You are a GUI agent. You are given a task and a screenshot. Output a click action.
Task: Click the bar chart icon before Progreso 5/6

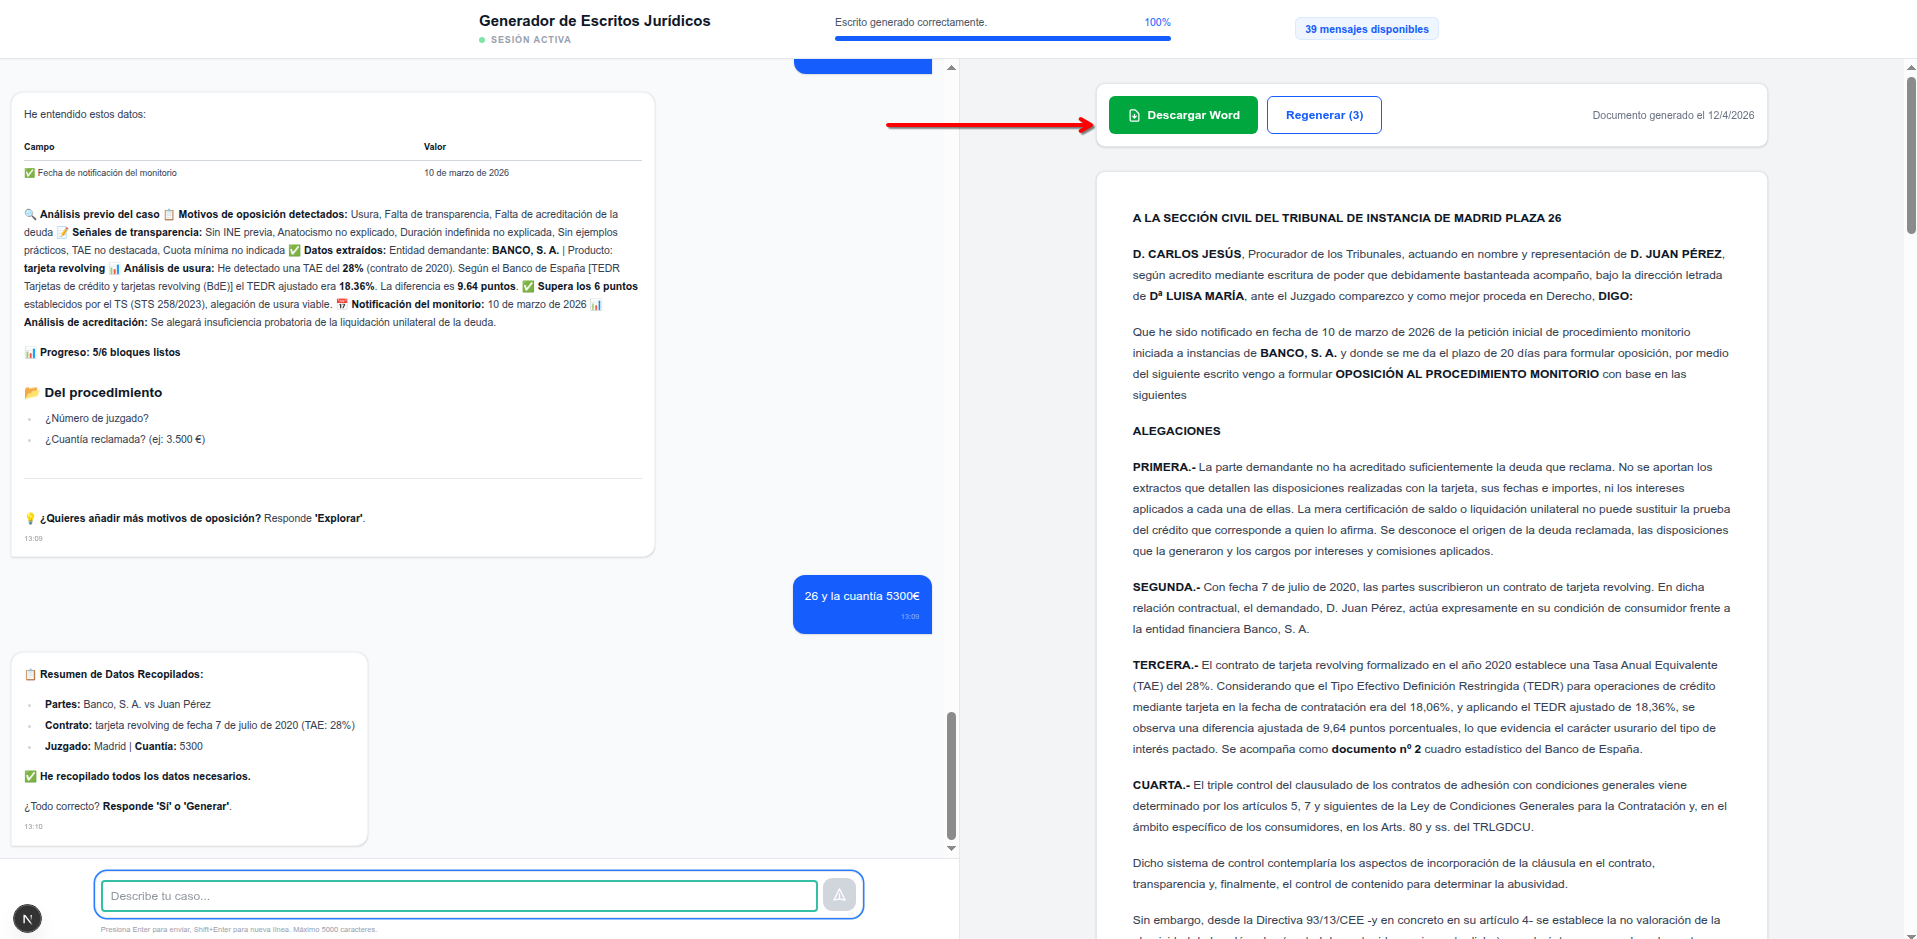point(29,352)
